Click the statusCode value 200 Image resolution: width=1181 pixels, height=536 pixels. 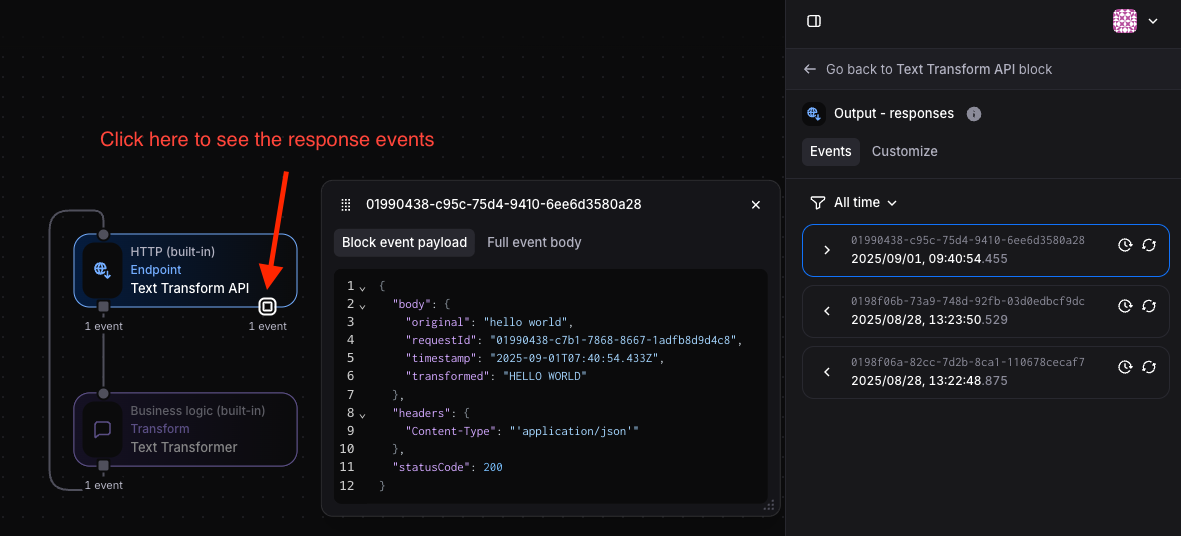tap(493, 467)
